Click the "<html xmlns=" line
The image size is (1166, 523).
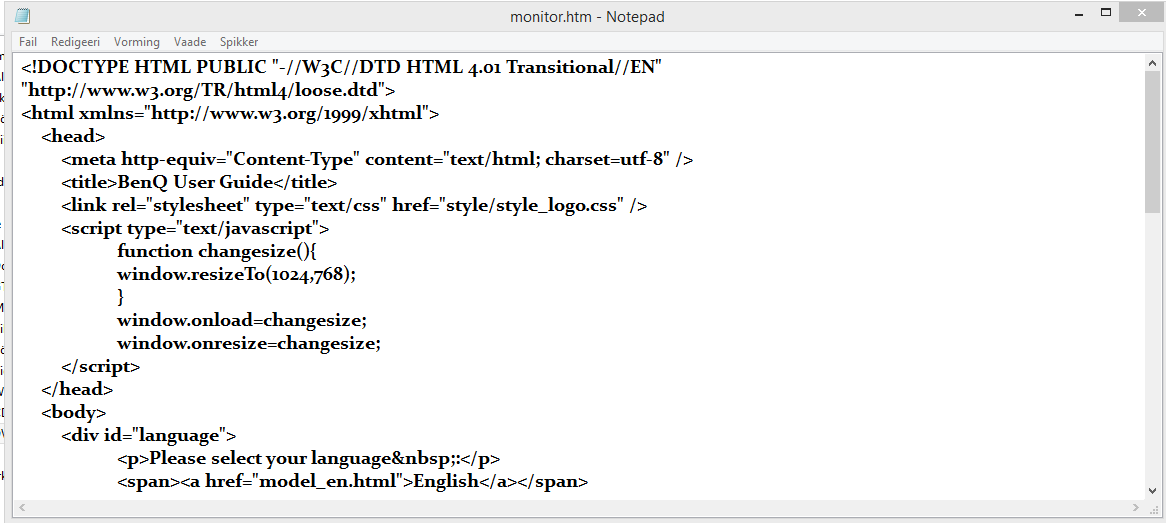[230, 114]
